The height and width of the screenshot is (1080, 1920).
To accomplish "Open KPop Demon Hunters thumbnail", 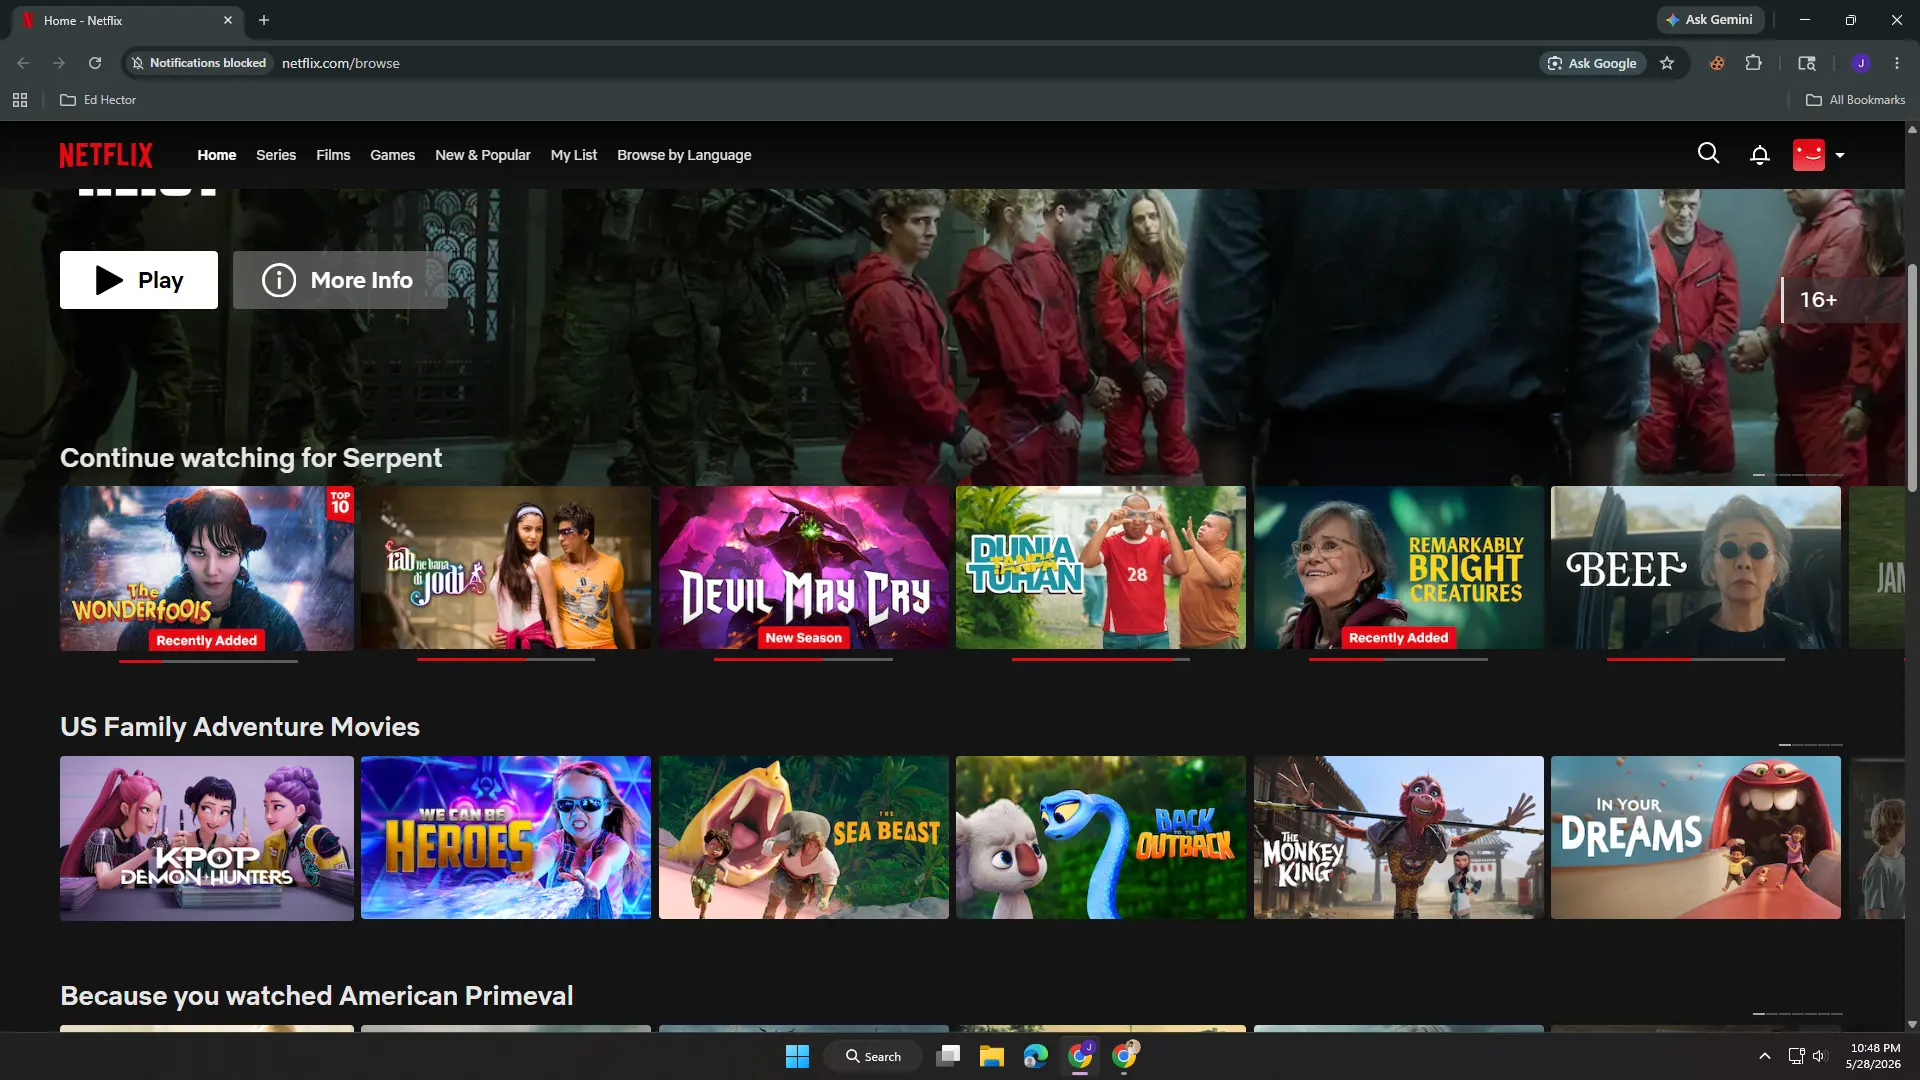I will [x=206, y=838].
